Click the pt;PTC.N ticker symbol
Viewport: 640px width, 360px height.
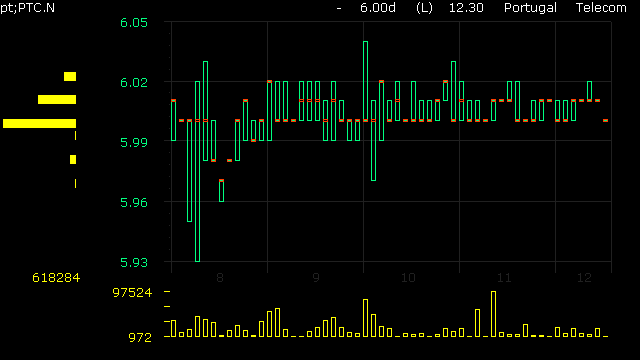point(27,8)
